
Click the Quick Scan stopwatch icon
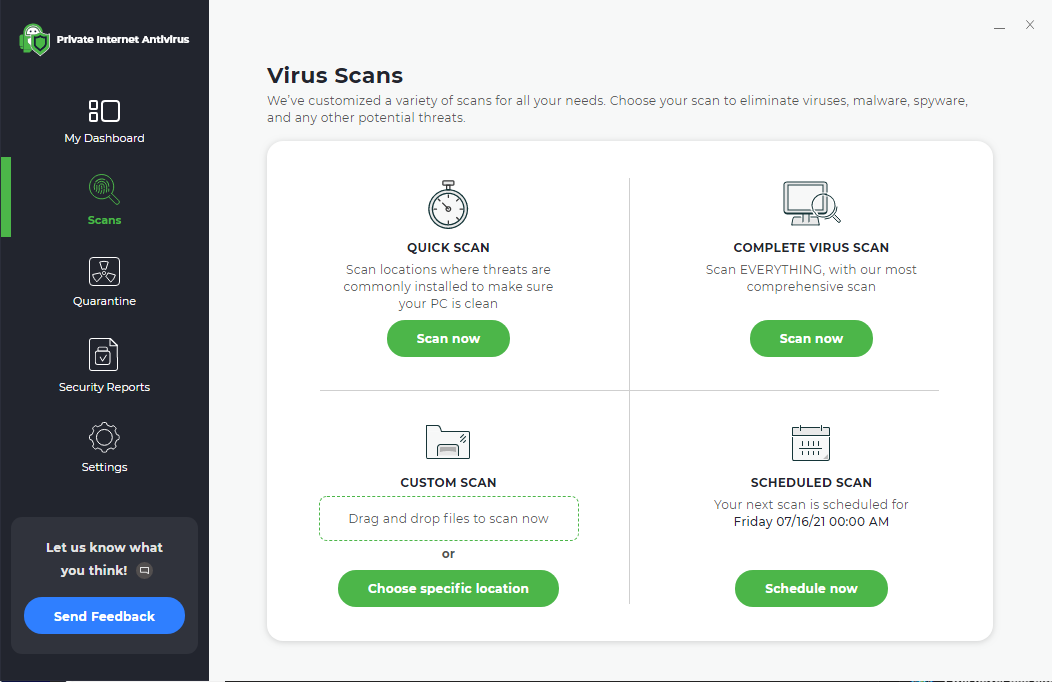click(448, 205)
